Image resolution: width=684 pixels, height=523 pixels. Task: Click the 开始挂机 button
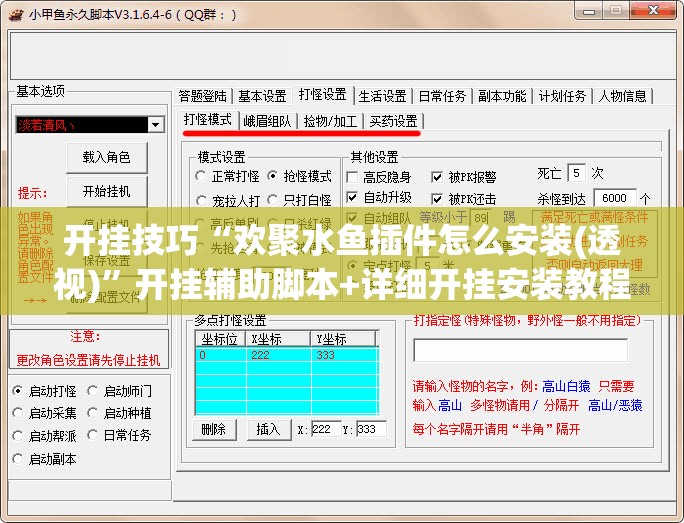(x=107, y=191)
